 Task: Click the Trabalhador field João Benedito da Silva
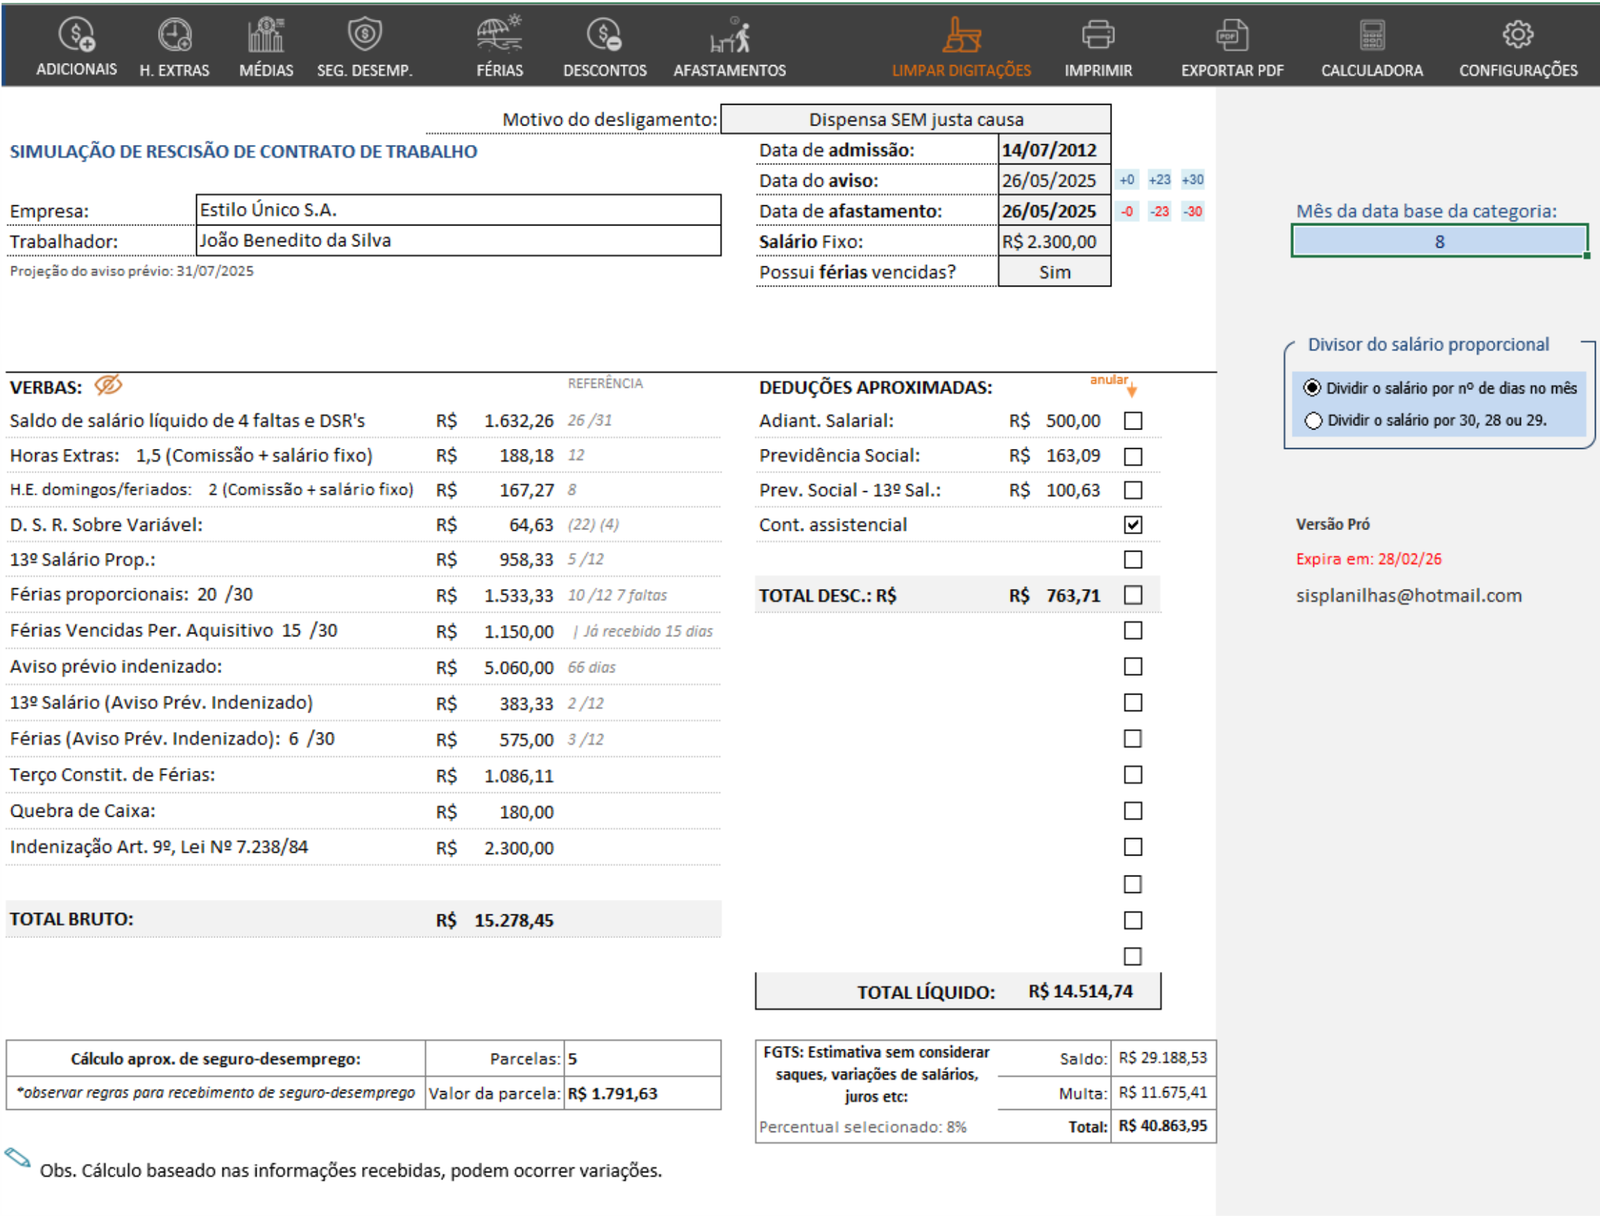459,240
